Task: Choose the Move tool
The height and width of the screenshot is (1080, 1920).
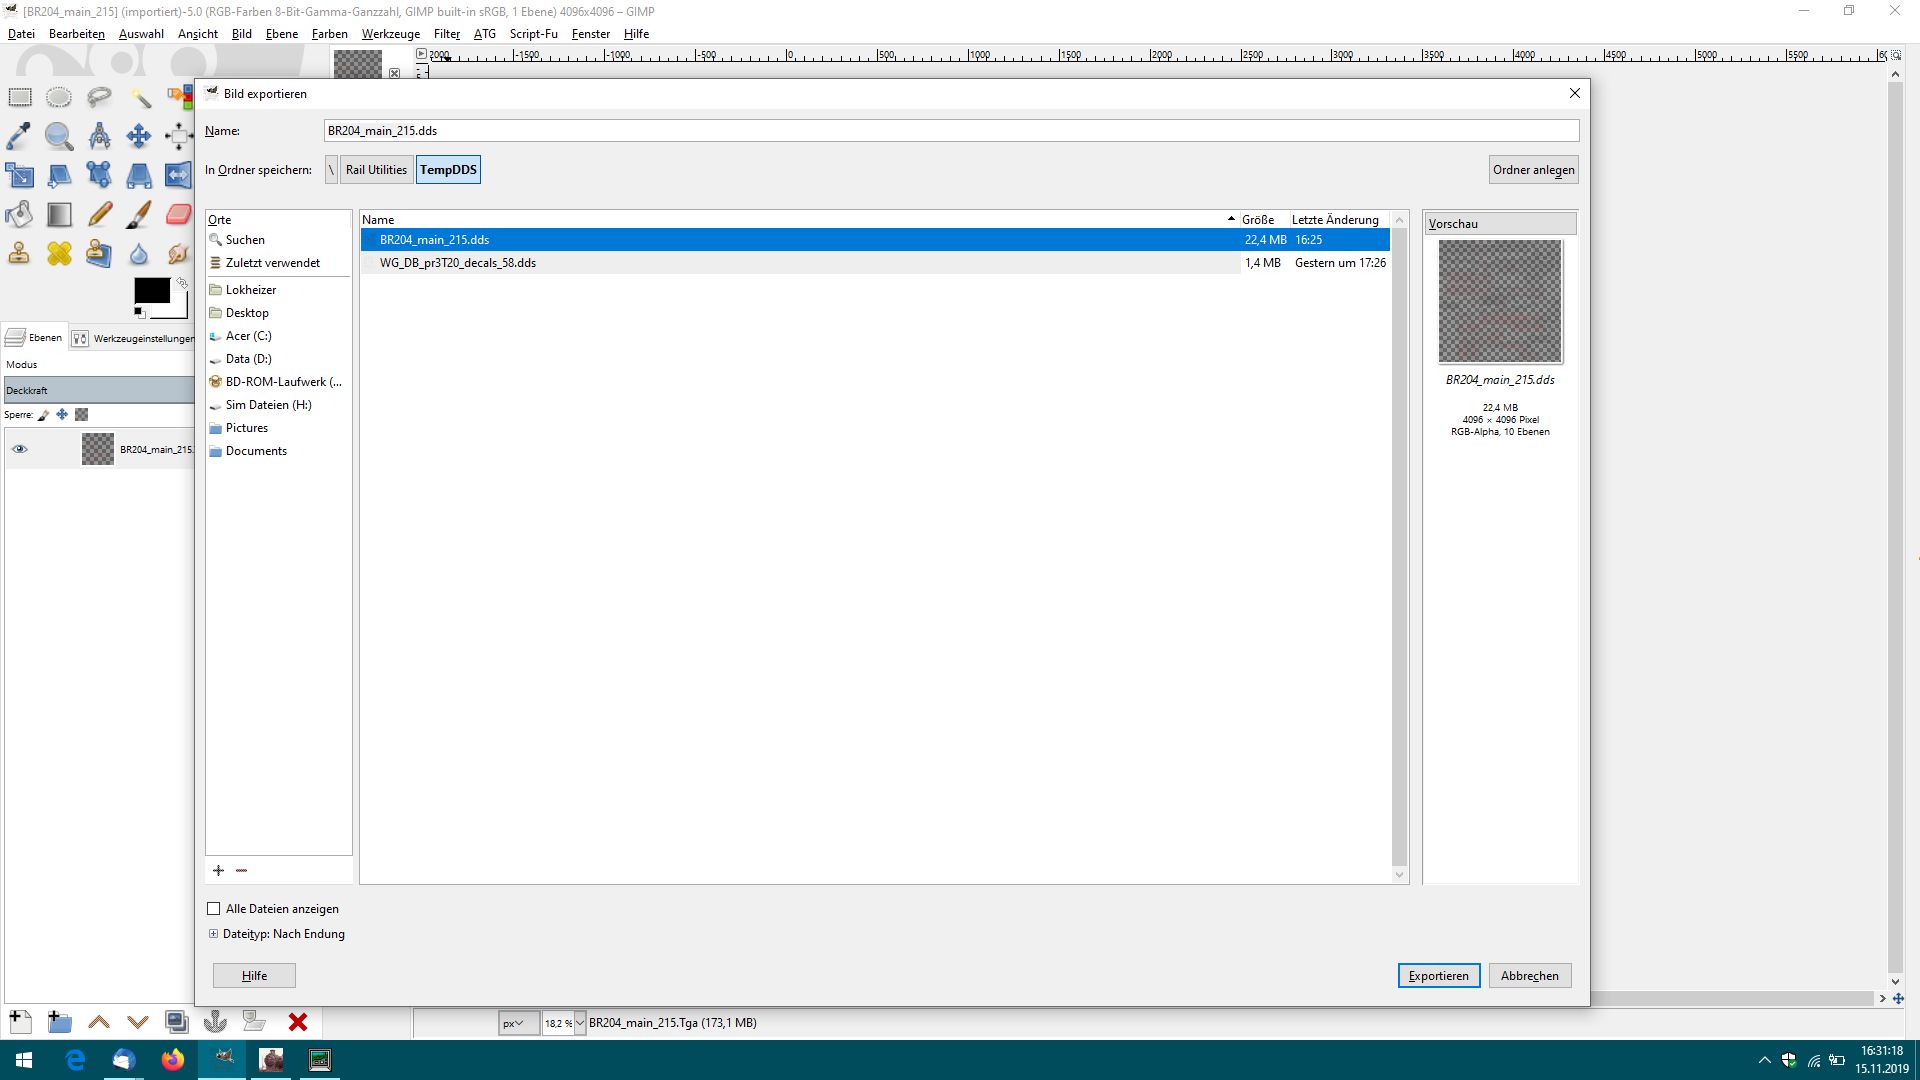Action: point(138,136)
